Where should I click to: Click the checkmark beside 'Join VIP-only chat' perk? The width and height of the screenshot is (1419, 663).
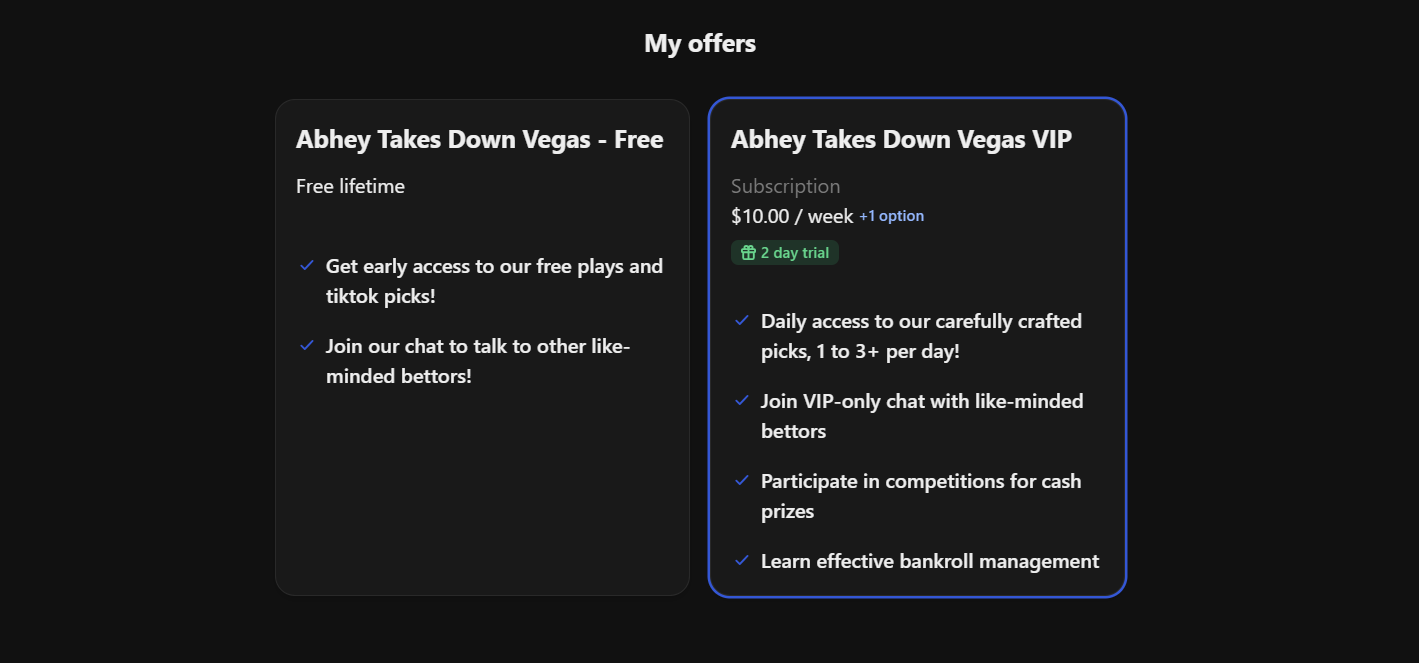point(742,400)
